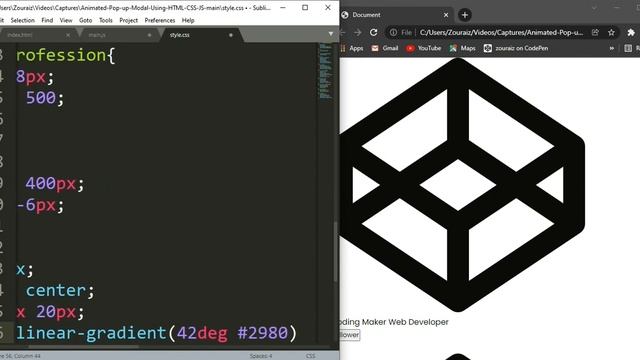The width and height of the screenshot is (640, 360).
Task: Open the Project menu in Sublime
Action: 129,20
